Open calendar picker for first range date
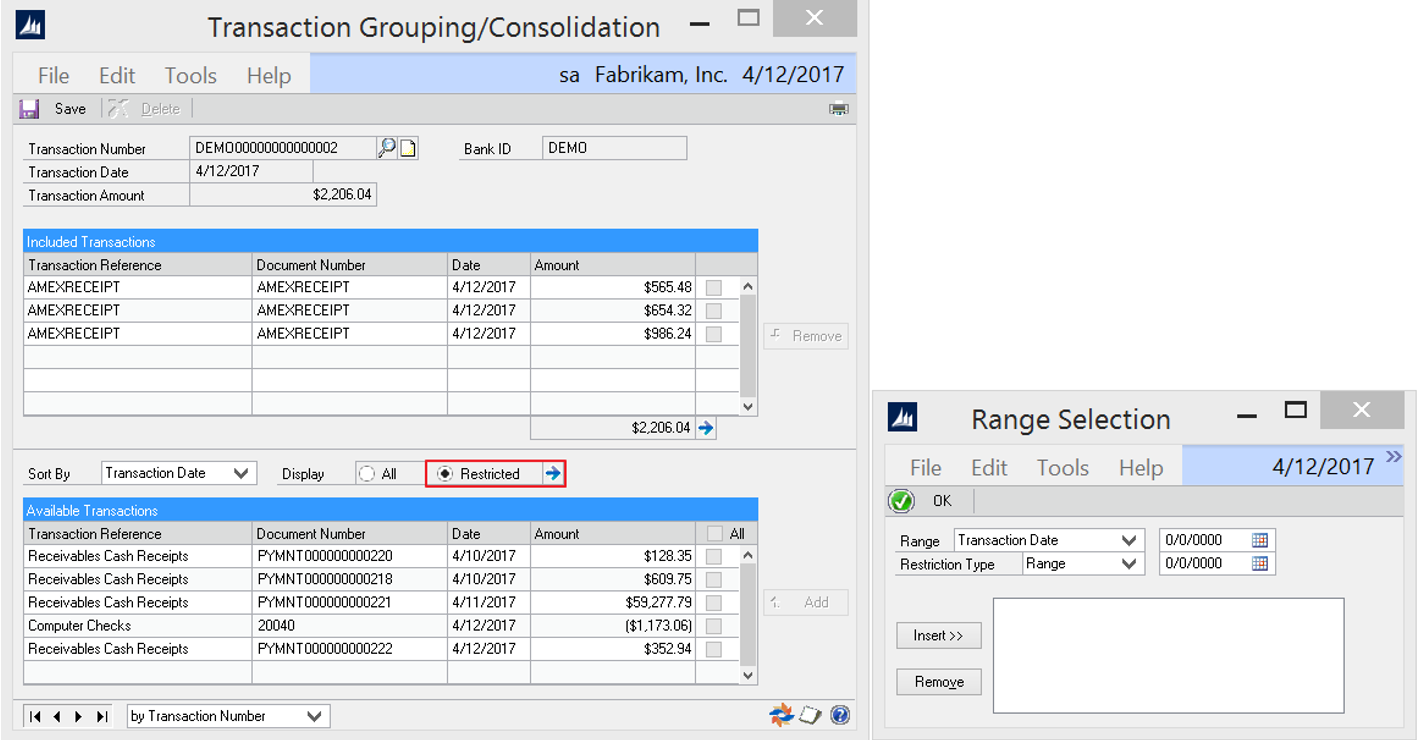This screenshot has height=740, width=1417. (1260, 540)
